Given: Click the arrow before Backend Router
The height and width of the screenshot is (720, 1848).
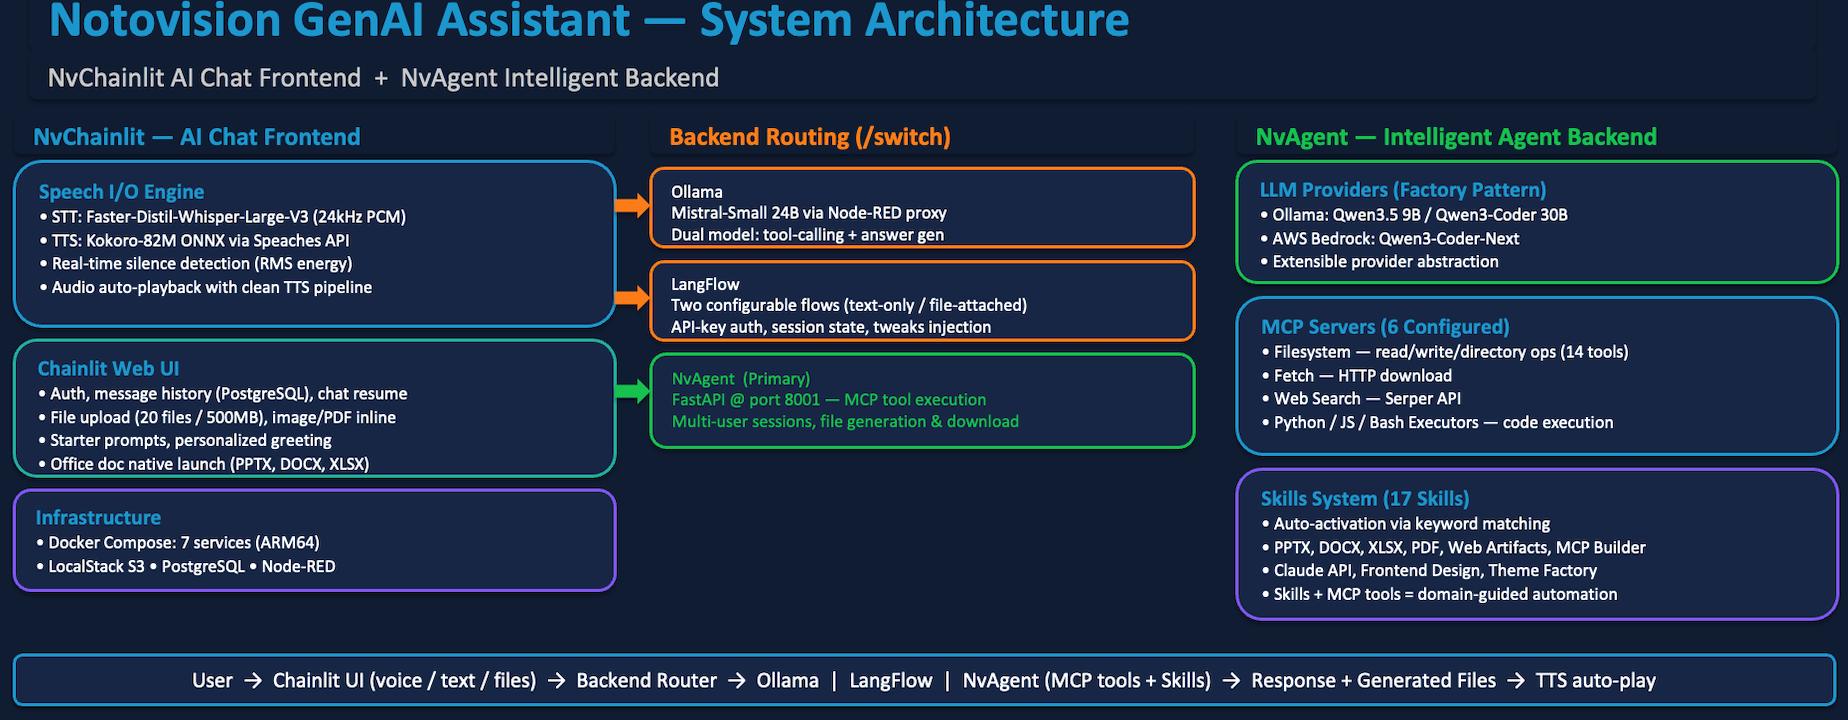Looking at the screenshot, I should (x=557, y=681).
